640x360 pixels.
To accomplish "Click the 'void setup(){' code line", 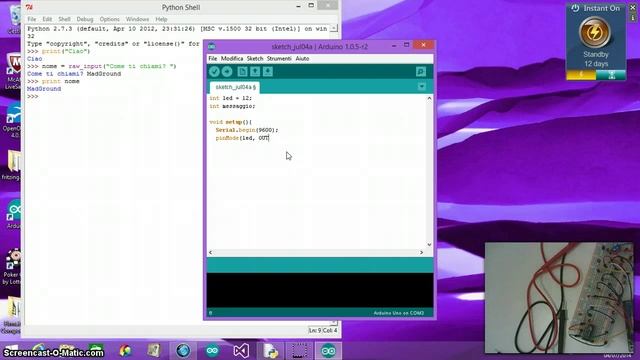I will pos(231,122).
